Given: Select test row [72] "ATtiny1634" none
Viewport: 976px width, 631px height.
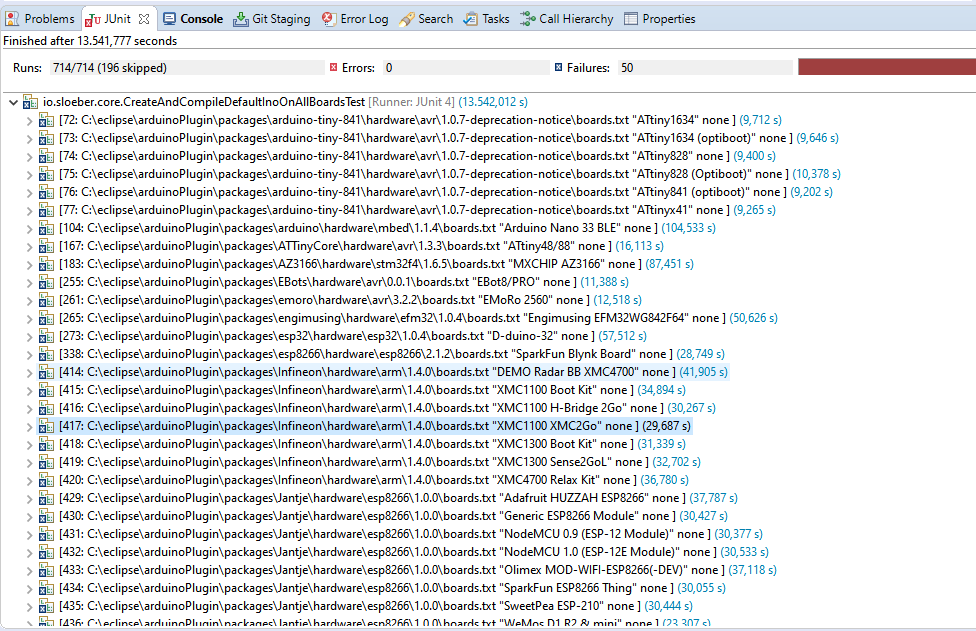Looking at the screenshot, I should click(420, 120).
